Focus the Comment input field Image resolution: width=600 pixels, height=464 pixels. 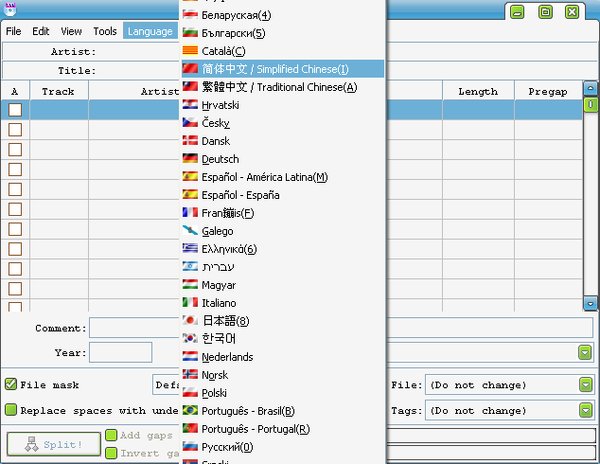tap(341, 327)
